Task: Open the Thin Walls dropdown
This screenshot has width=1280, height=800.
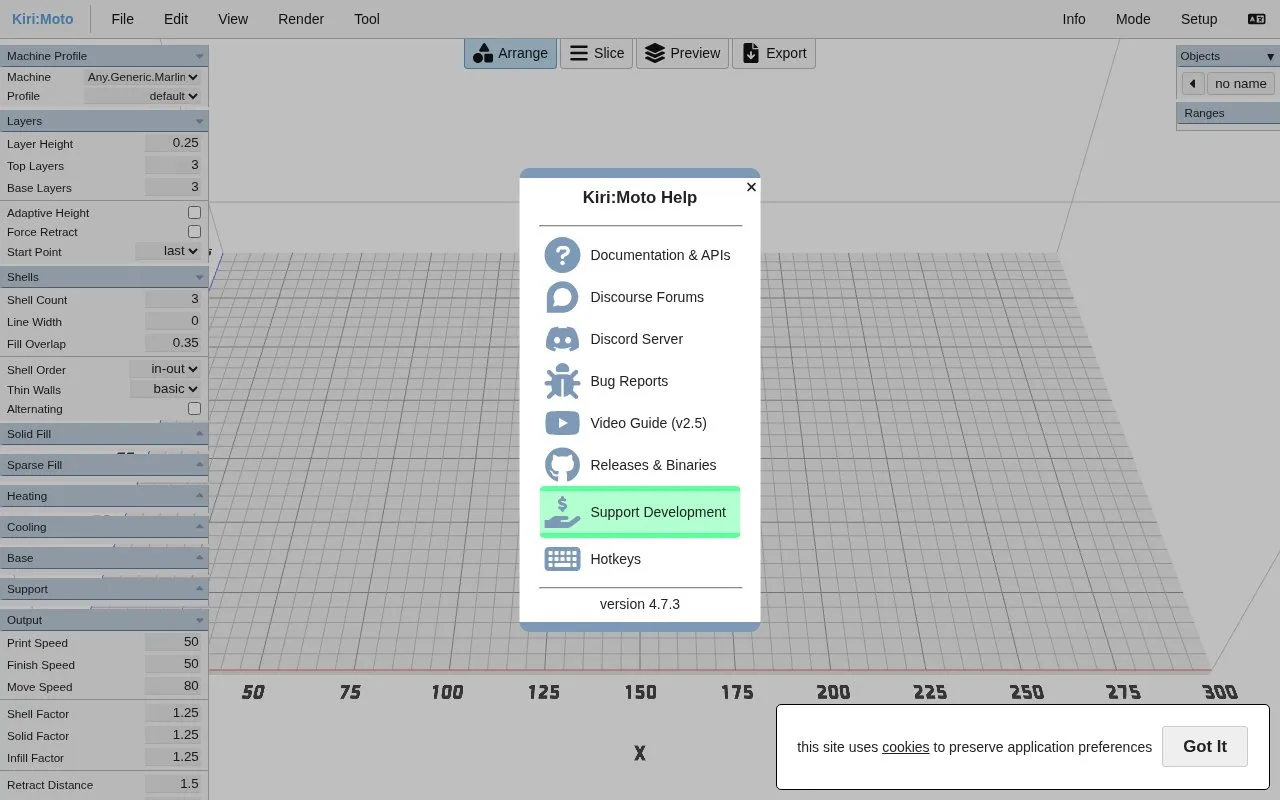Action: [165, 390]
